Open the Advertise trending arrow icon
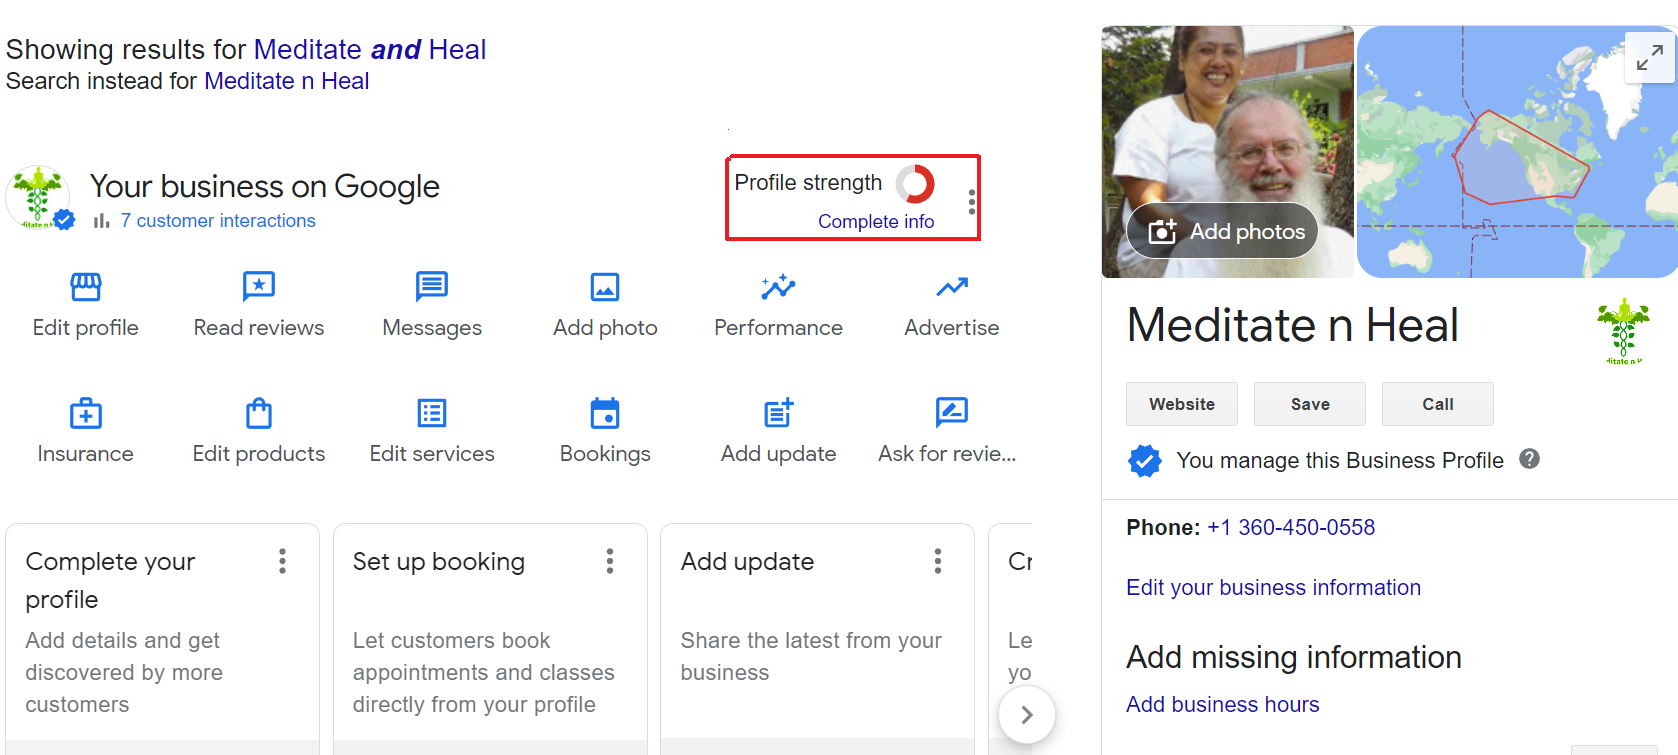The width and height of the screenshot is (1678, 755). point(952,287)
